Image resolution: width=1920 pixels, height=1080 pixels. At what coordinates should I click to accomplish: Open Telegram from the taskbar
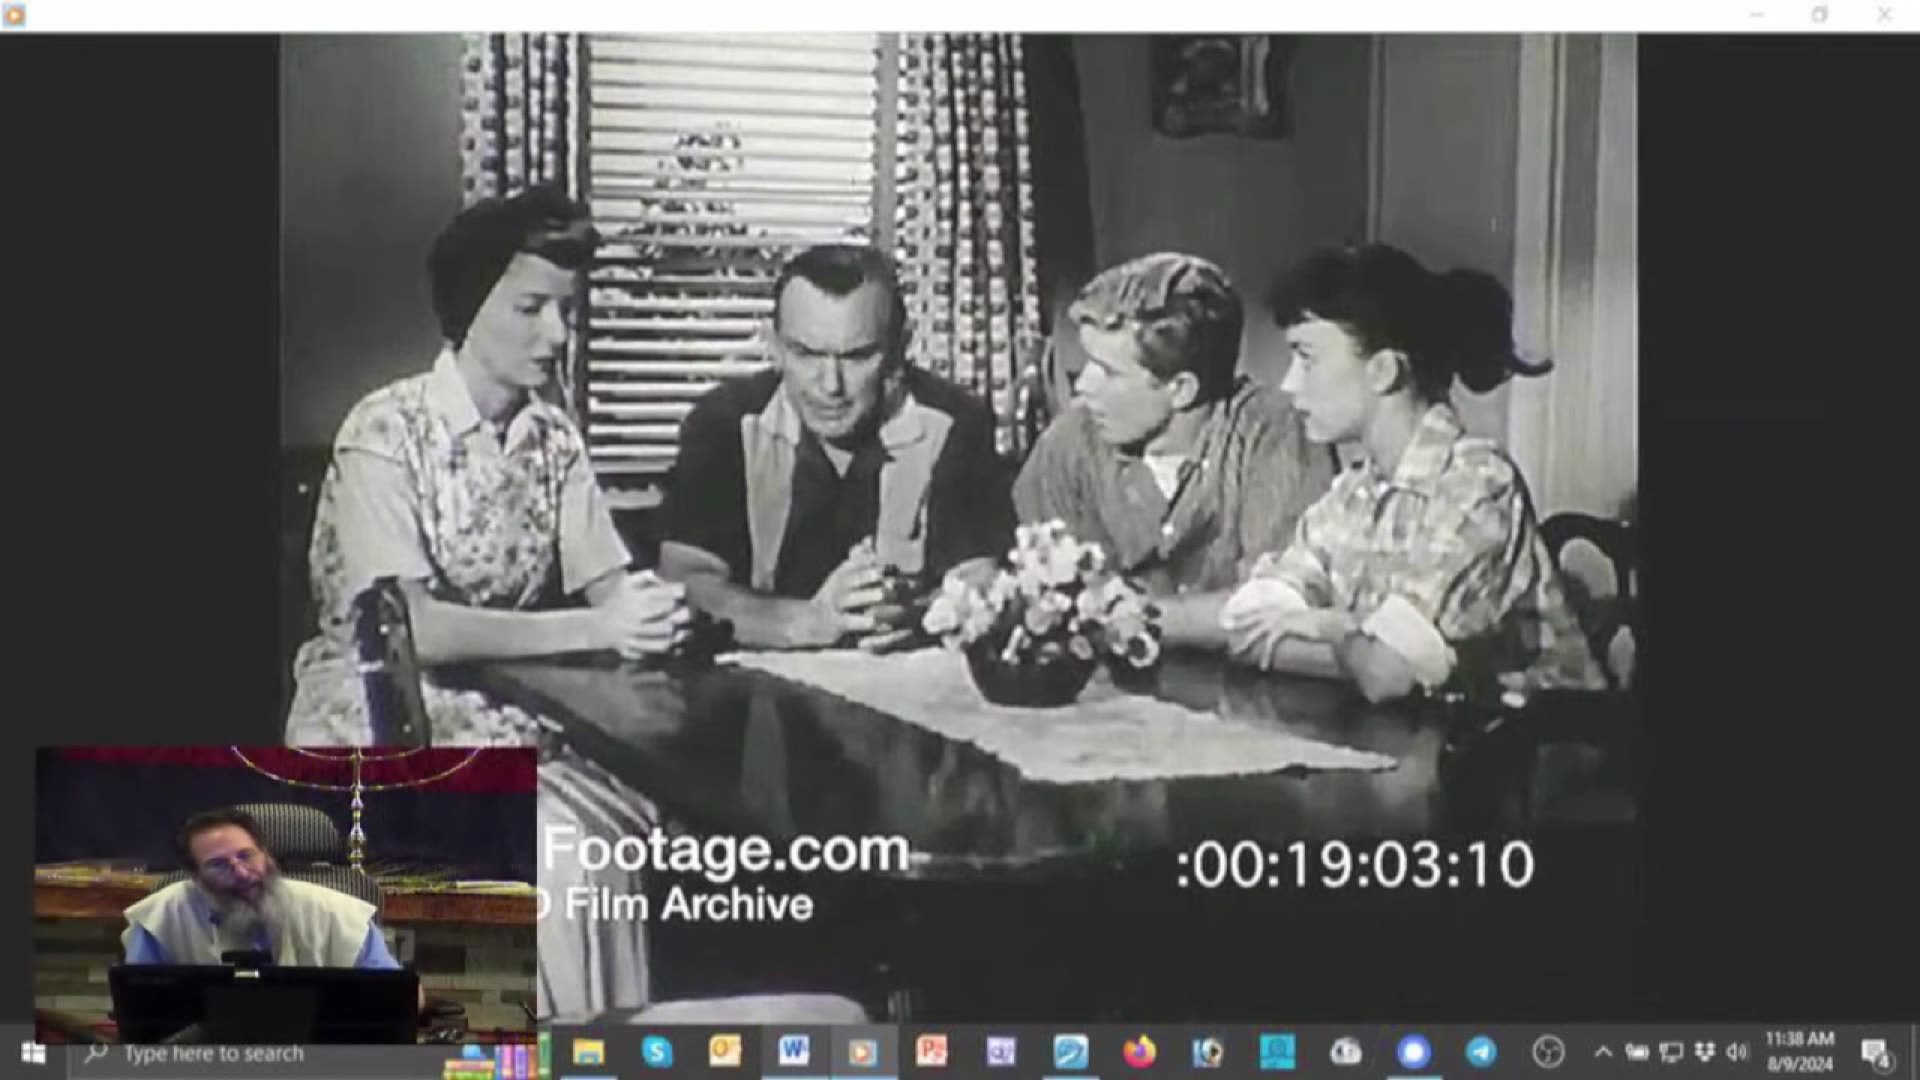1481,1052
